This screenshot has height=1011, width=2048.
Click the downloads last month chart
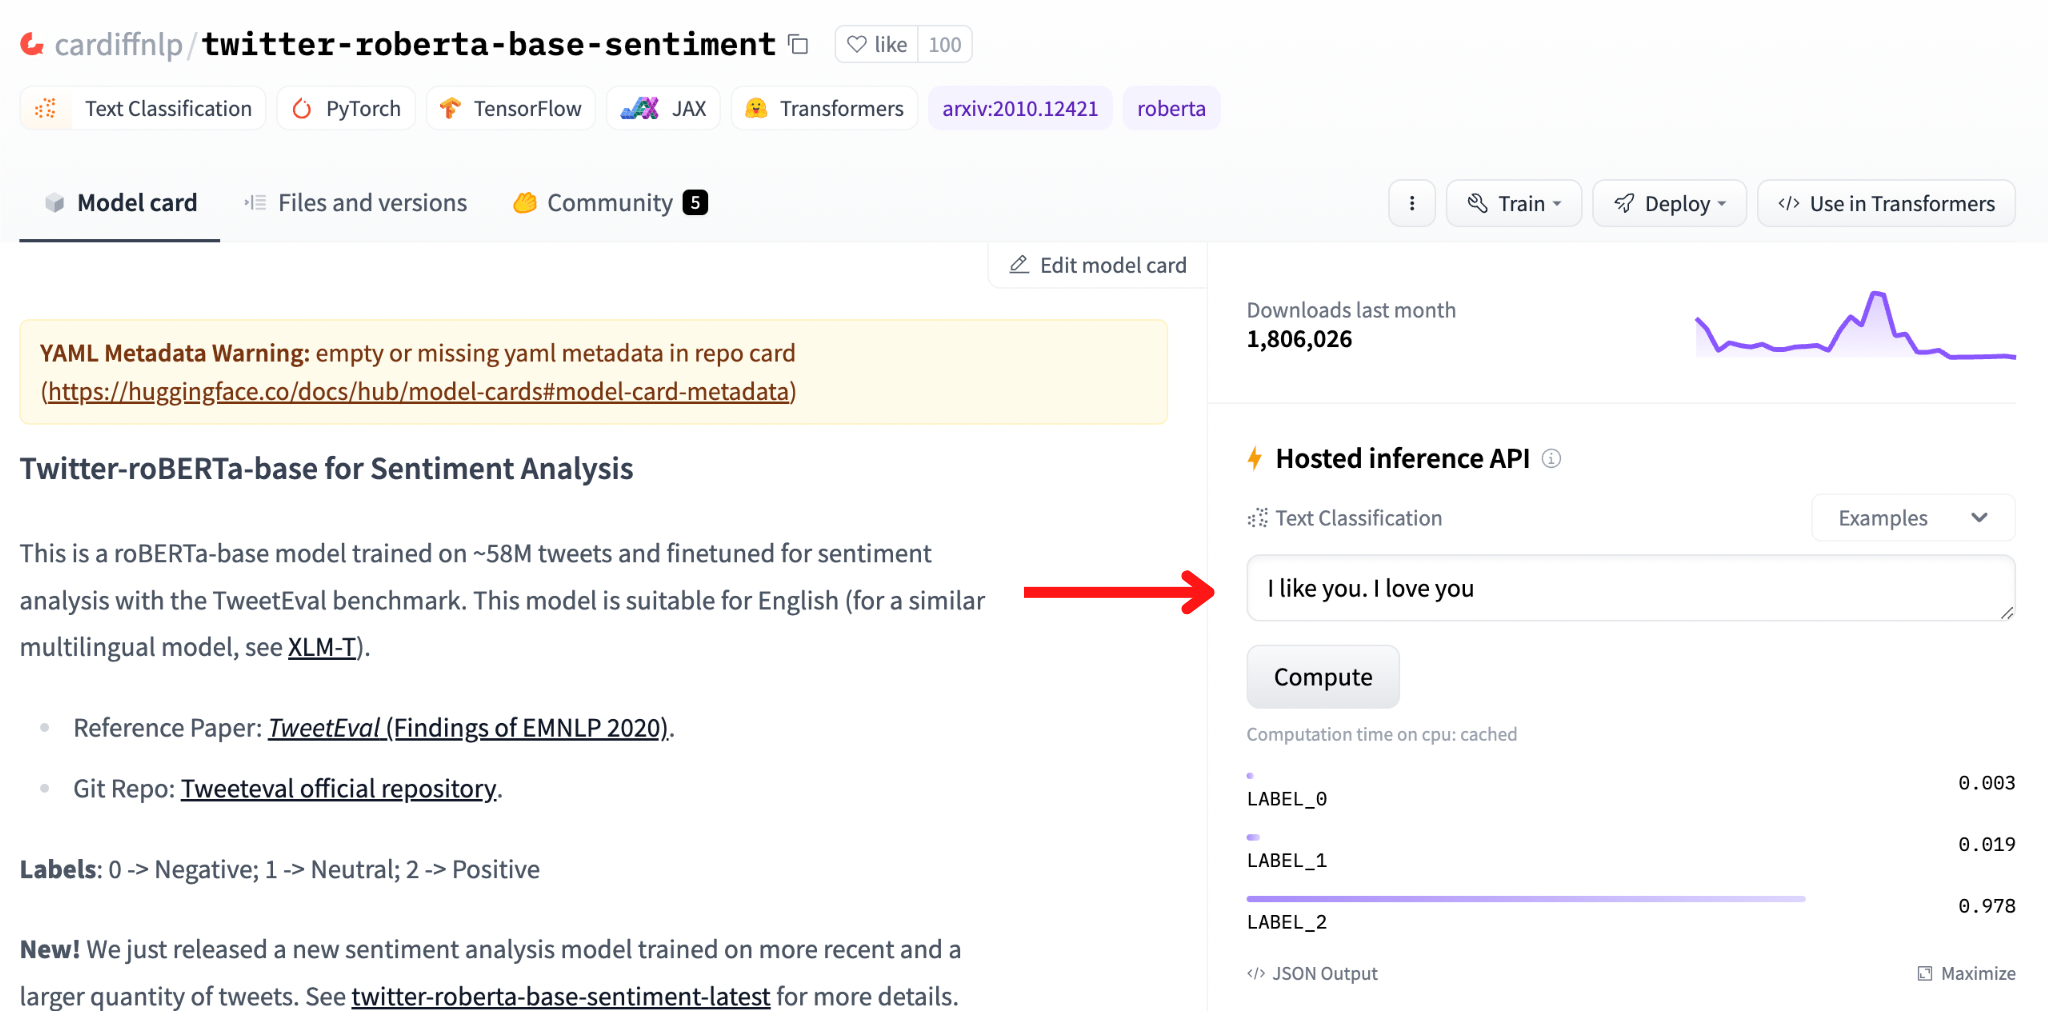click(x=1855, y=324)
